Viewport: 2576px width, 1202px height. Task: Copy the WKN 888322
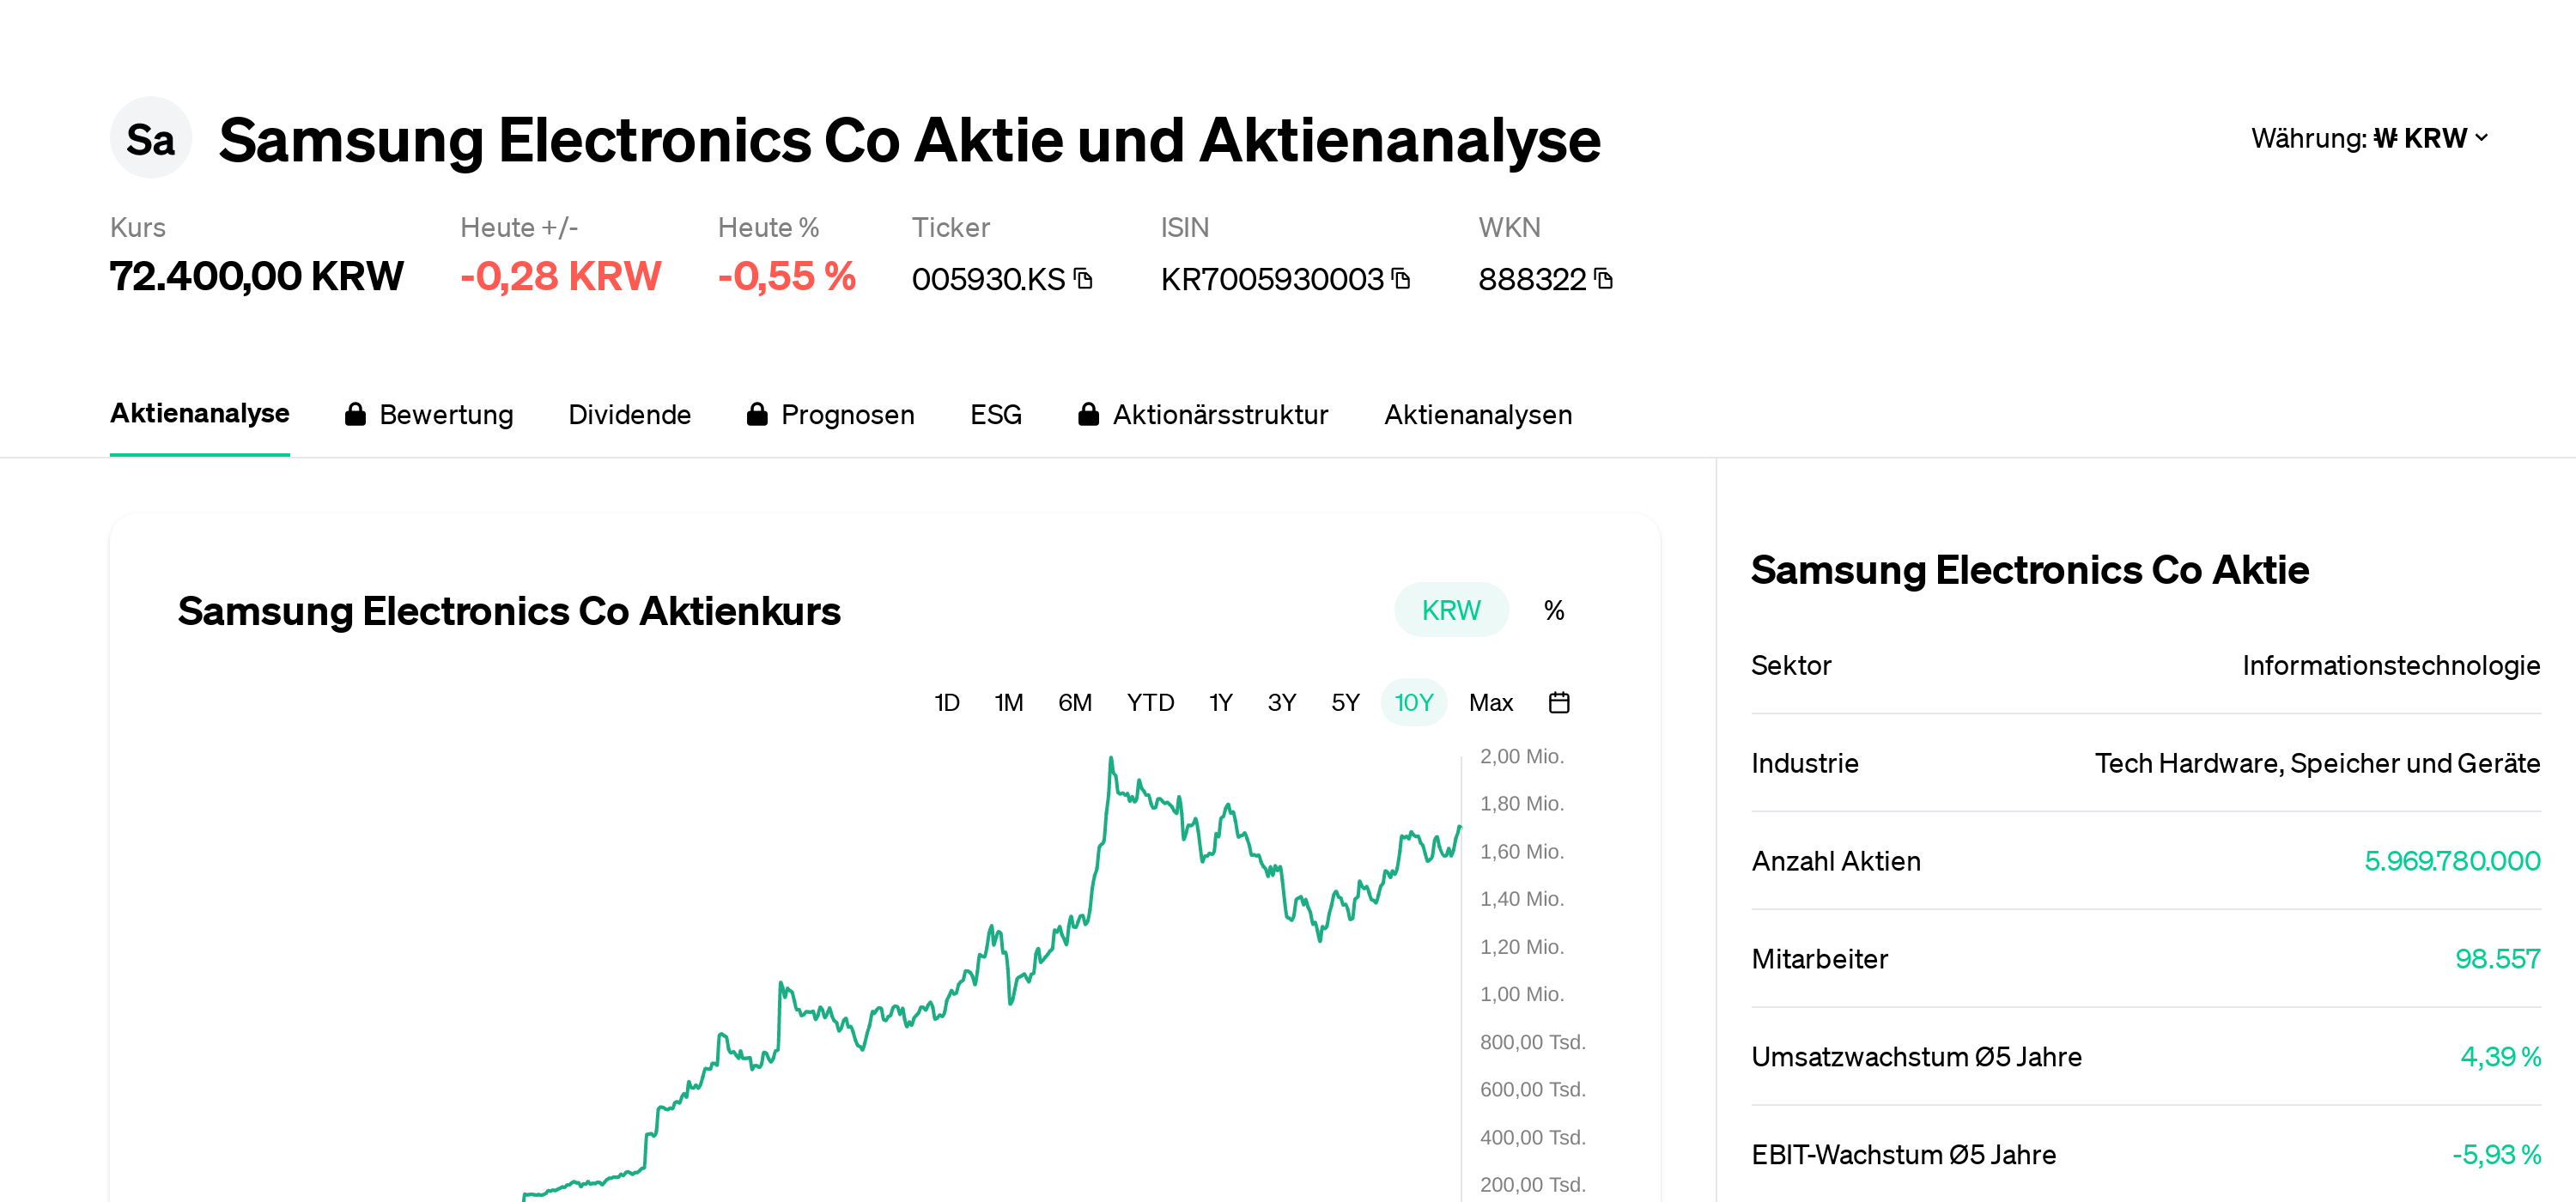1604,280
